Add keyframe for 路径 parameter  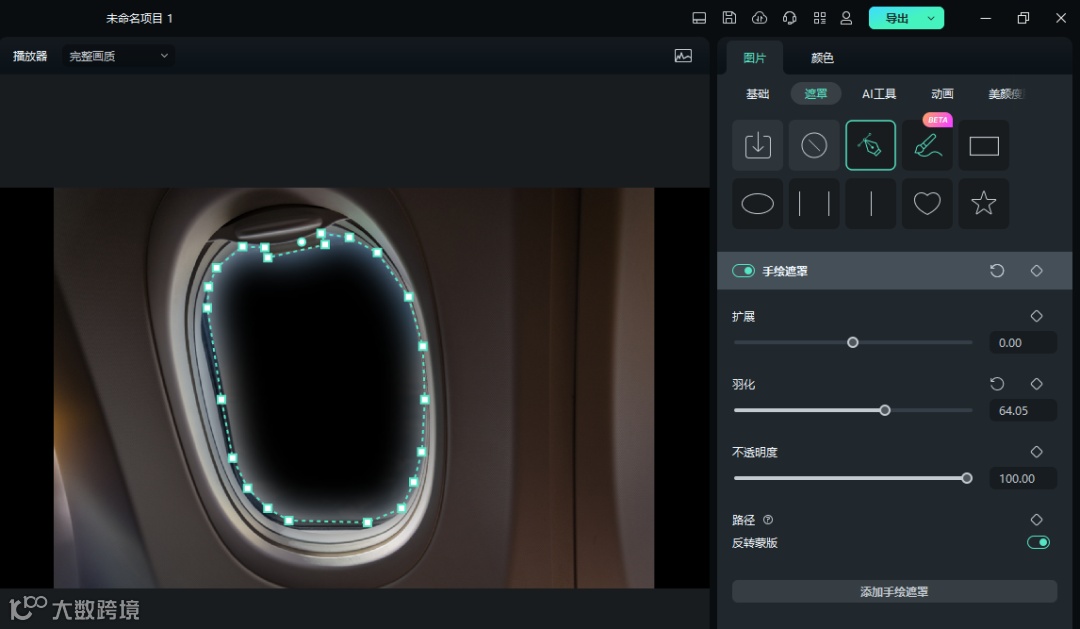1037,519
